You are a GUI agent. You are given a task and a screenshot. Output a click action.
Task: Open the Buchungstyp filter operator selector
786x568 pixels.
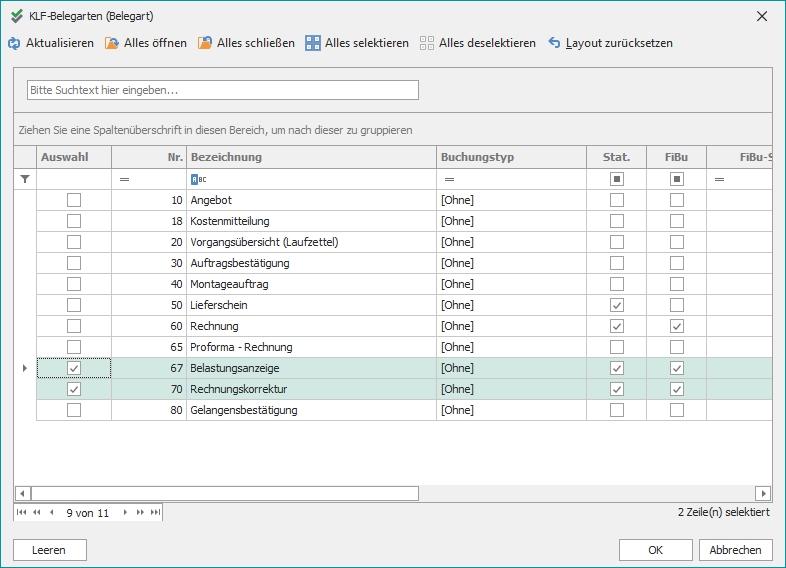450,179
